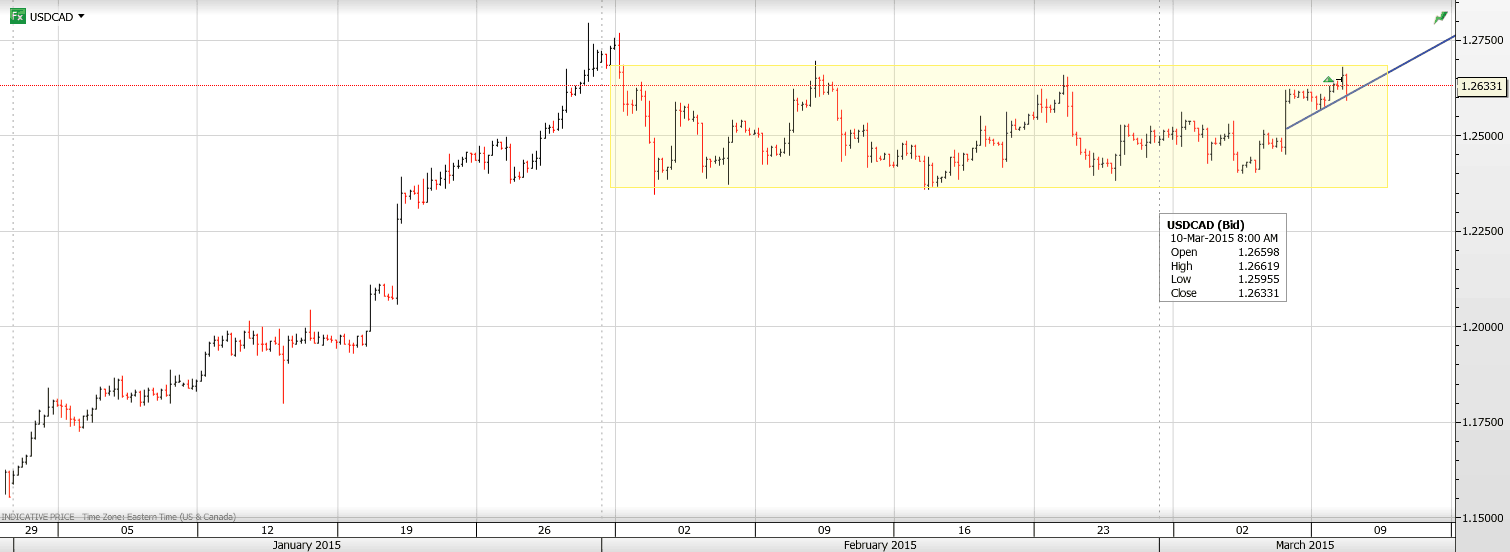This screenshot has width=1510, height=552.
Task: Click the green Fx instrument icon
Action: 17,16
